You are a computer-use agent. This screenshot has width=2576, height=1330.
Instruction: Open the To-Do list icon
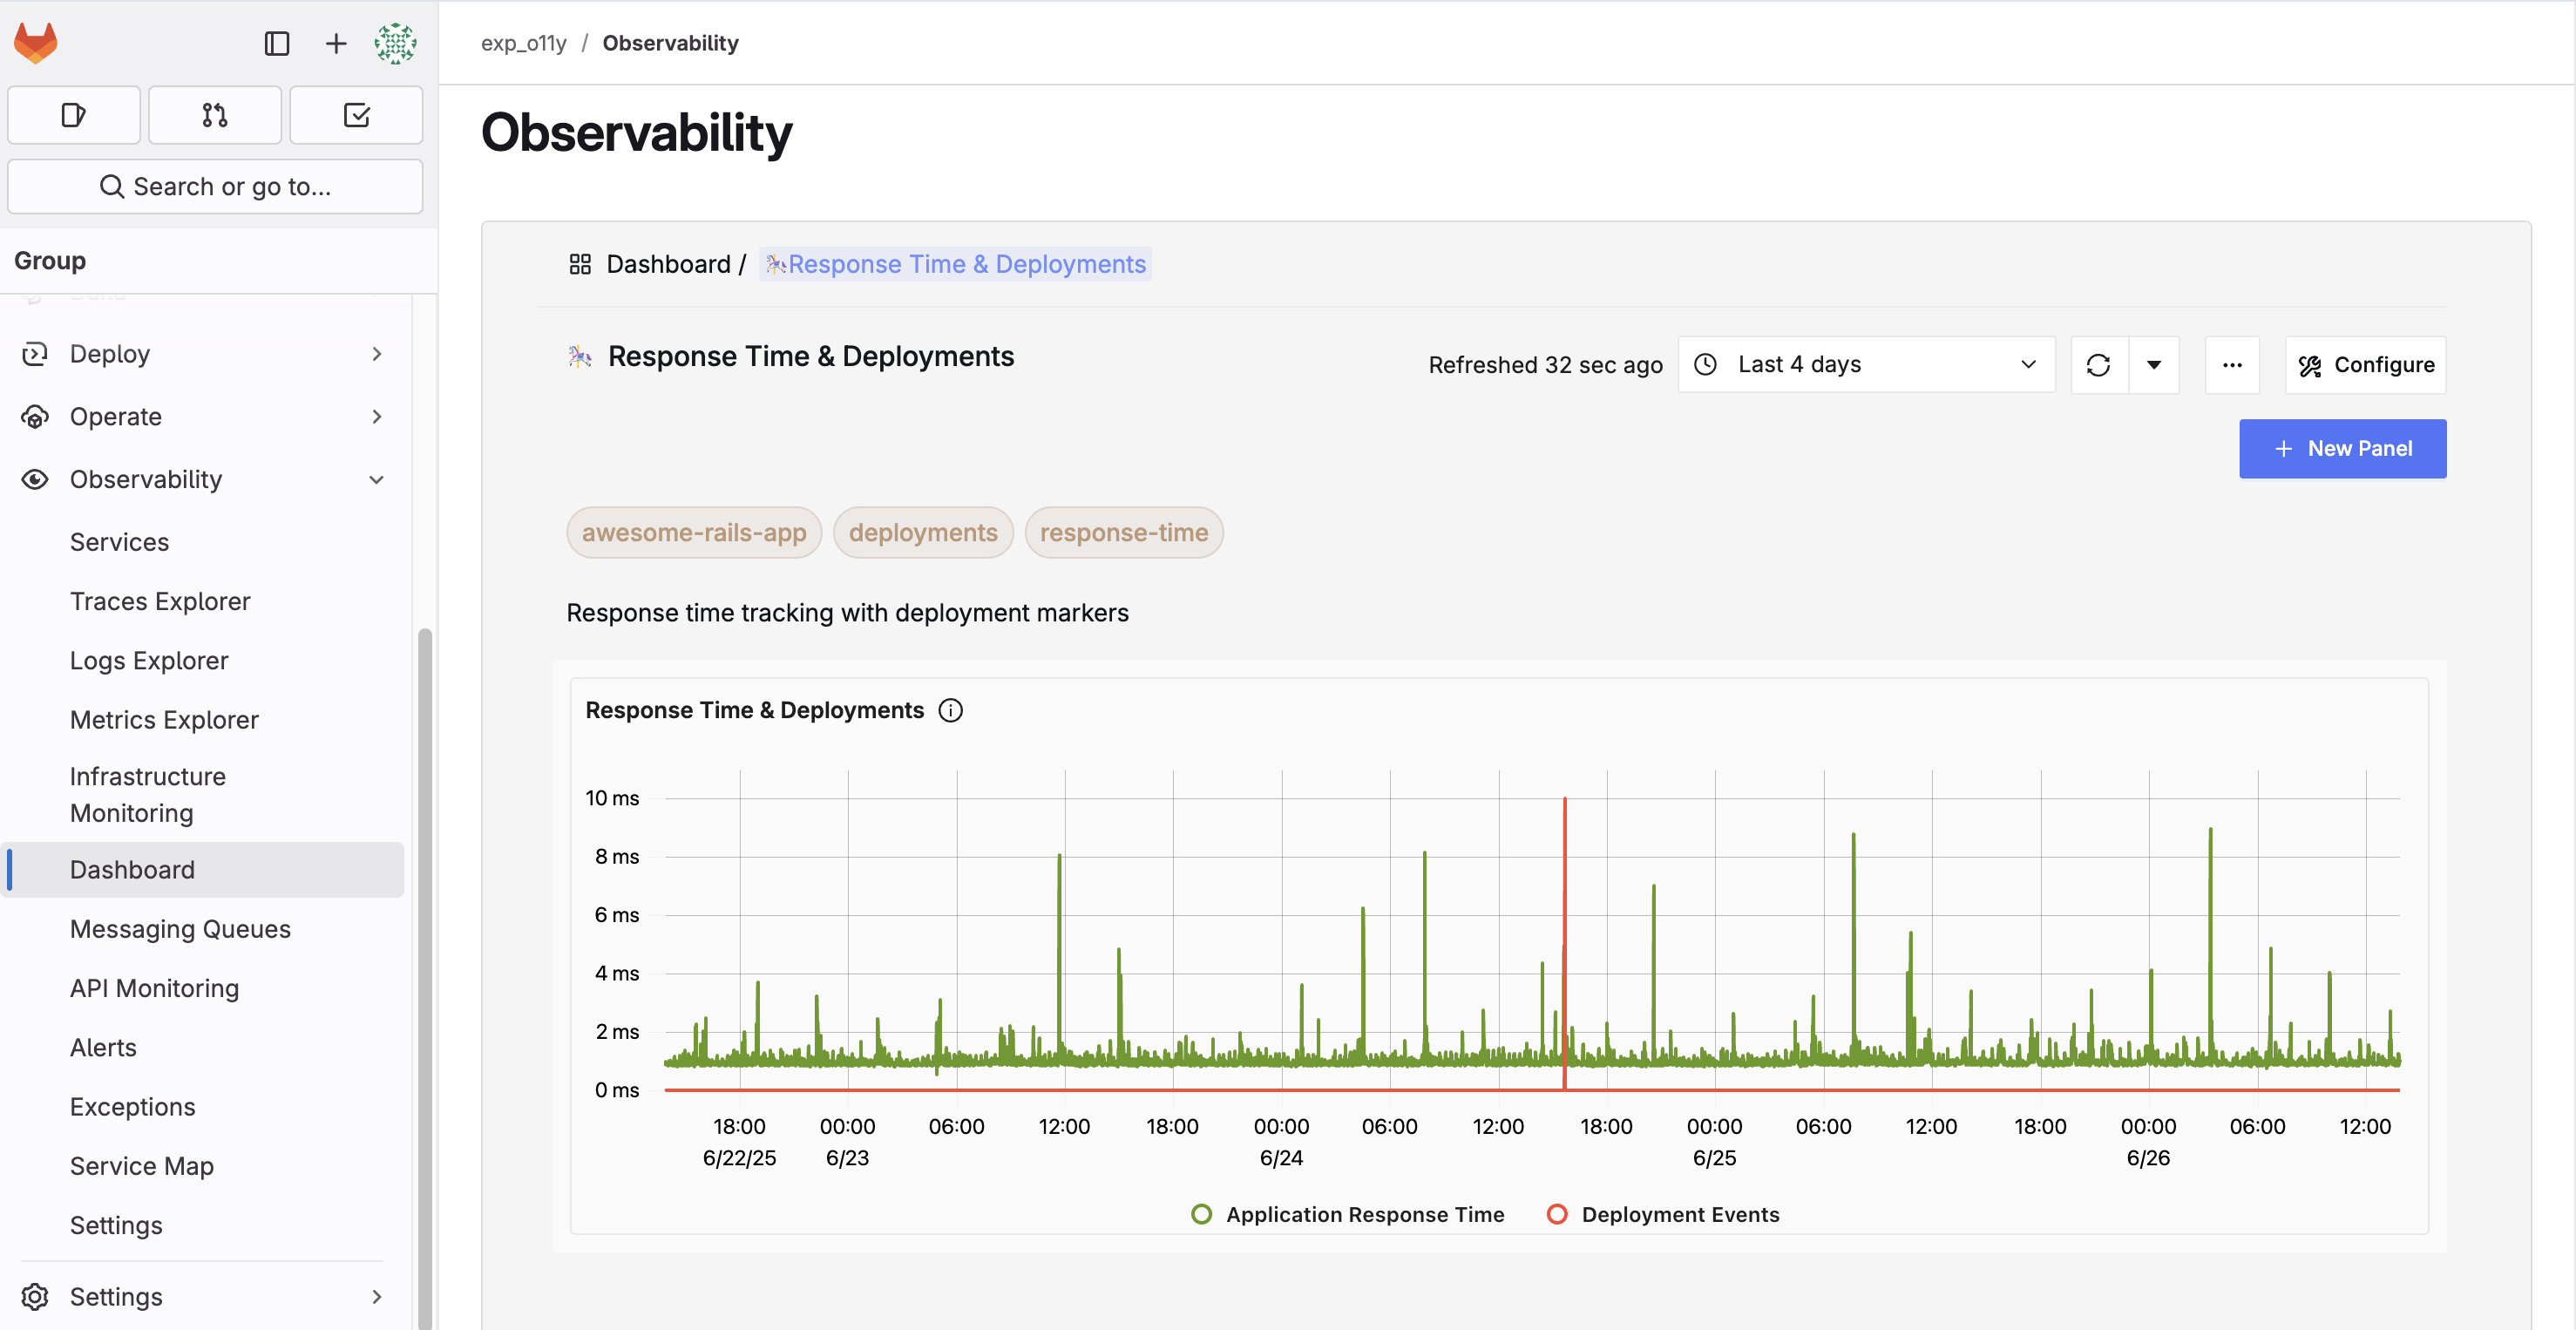pos(356,114)
